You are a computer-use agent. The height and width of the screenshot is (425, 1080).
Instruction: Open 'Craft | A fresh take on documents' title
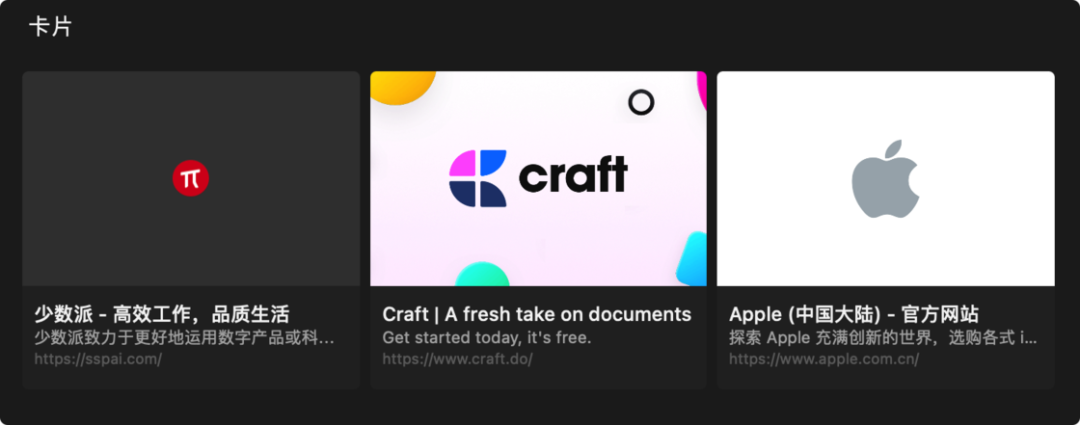[x=537, y=315]
